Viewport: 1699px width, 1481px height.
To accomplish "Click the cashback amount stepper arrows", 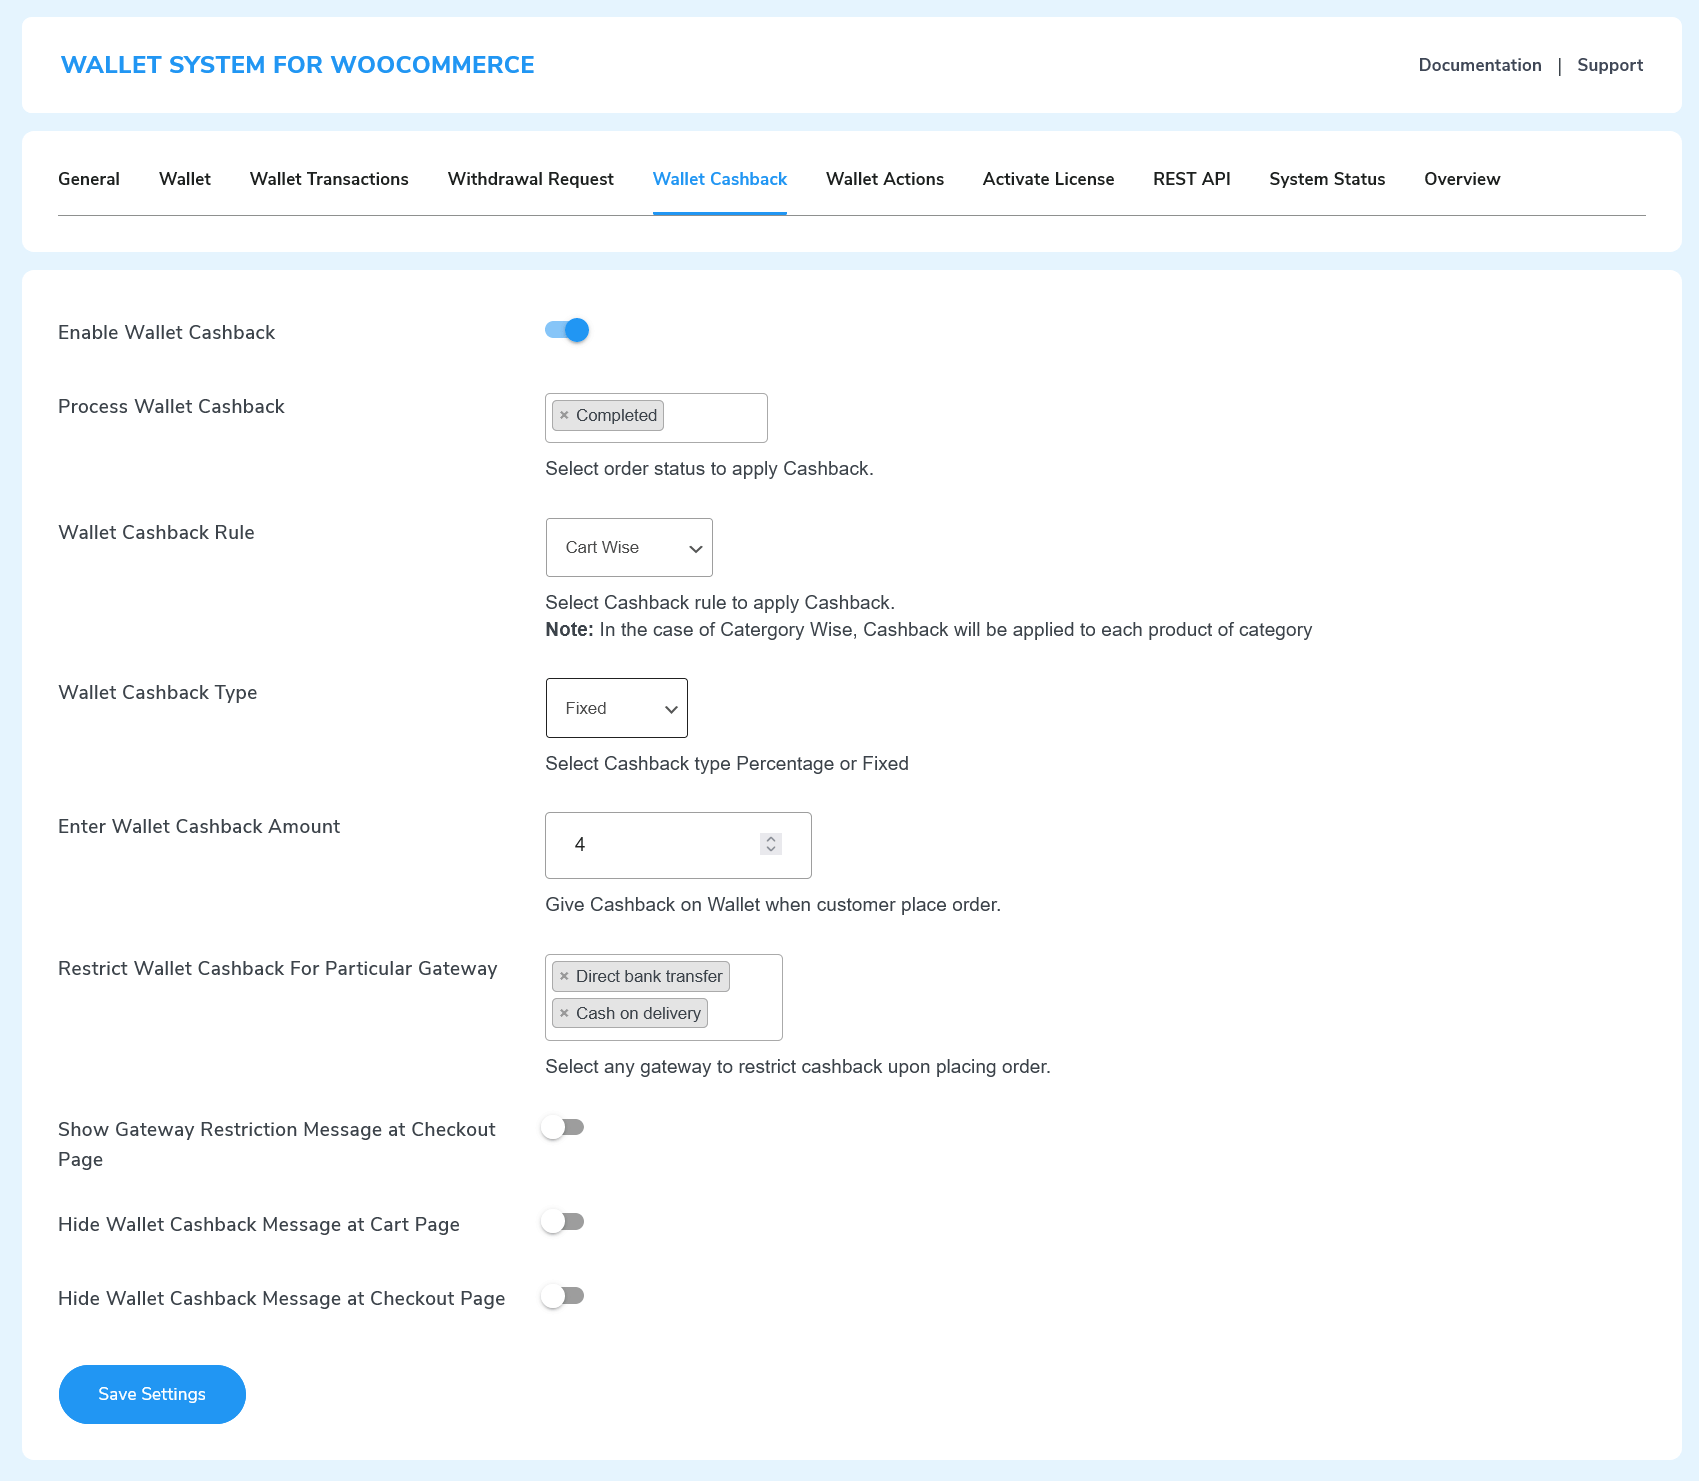I will [770, 844].
